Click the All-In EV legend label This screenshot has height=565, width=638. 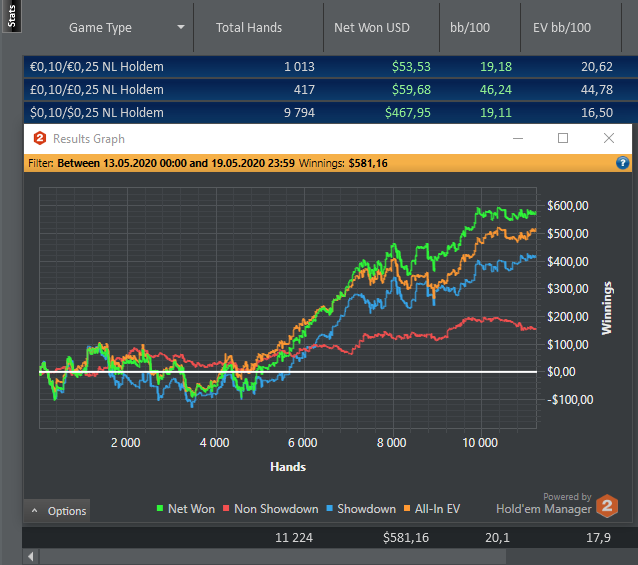point(437,508)
